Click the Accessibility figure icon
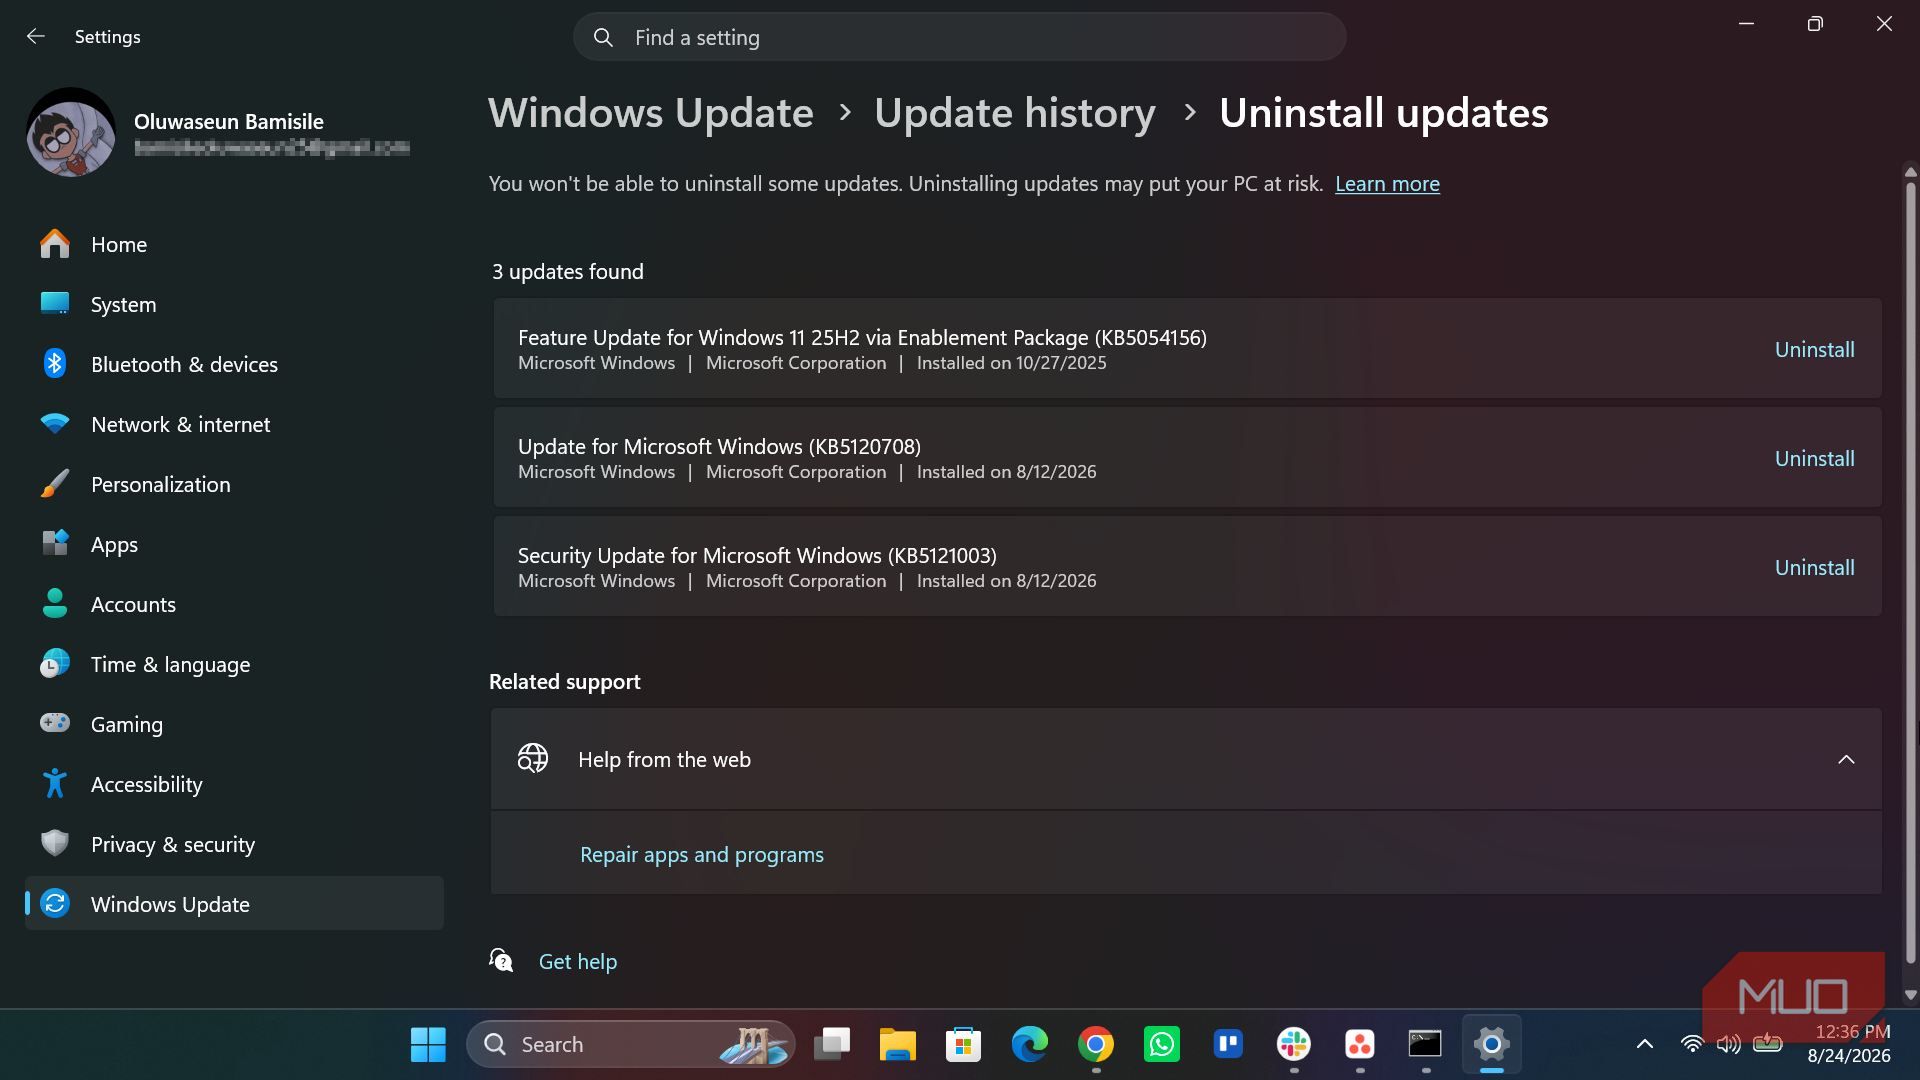 pyautogui.click(x=55, y=783)
